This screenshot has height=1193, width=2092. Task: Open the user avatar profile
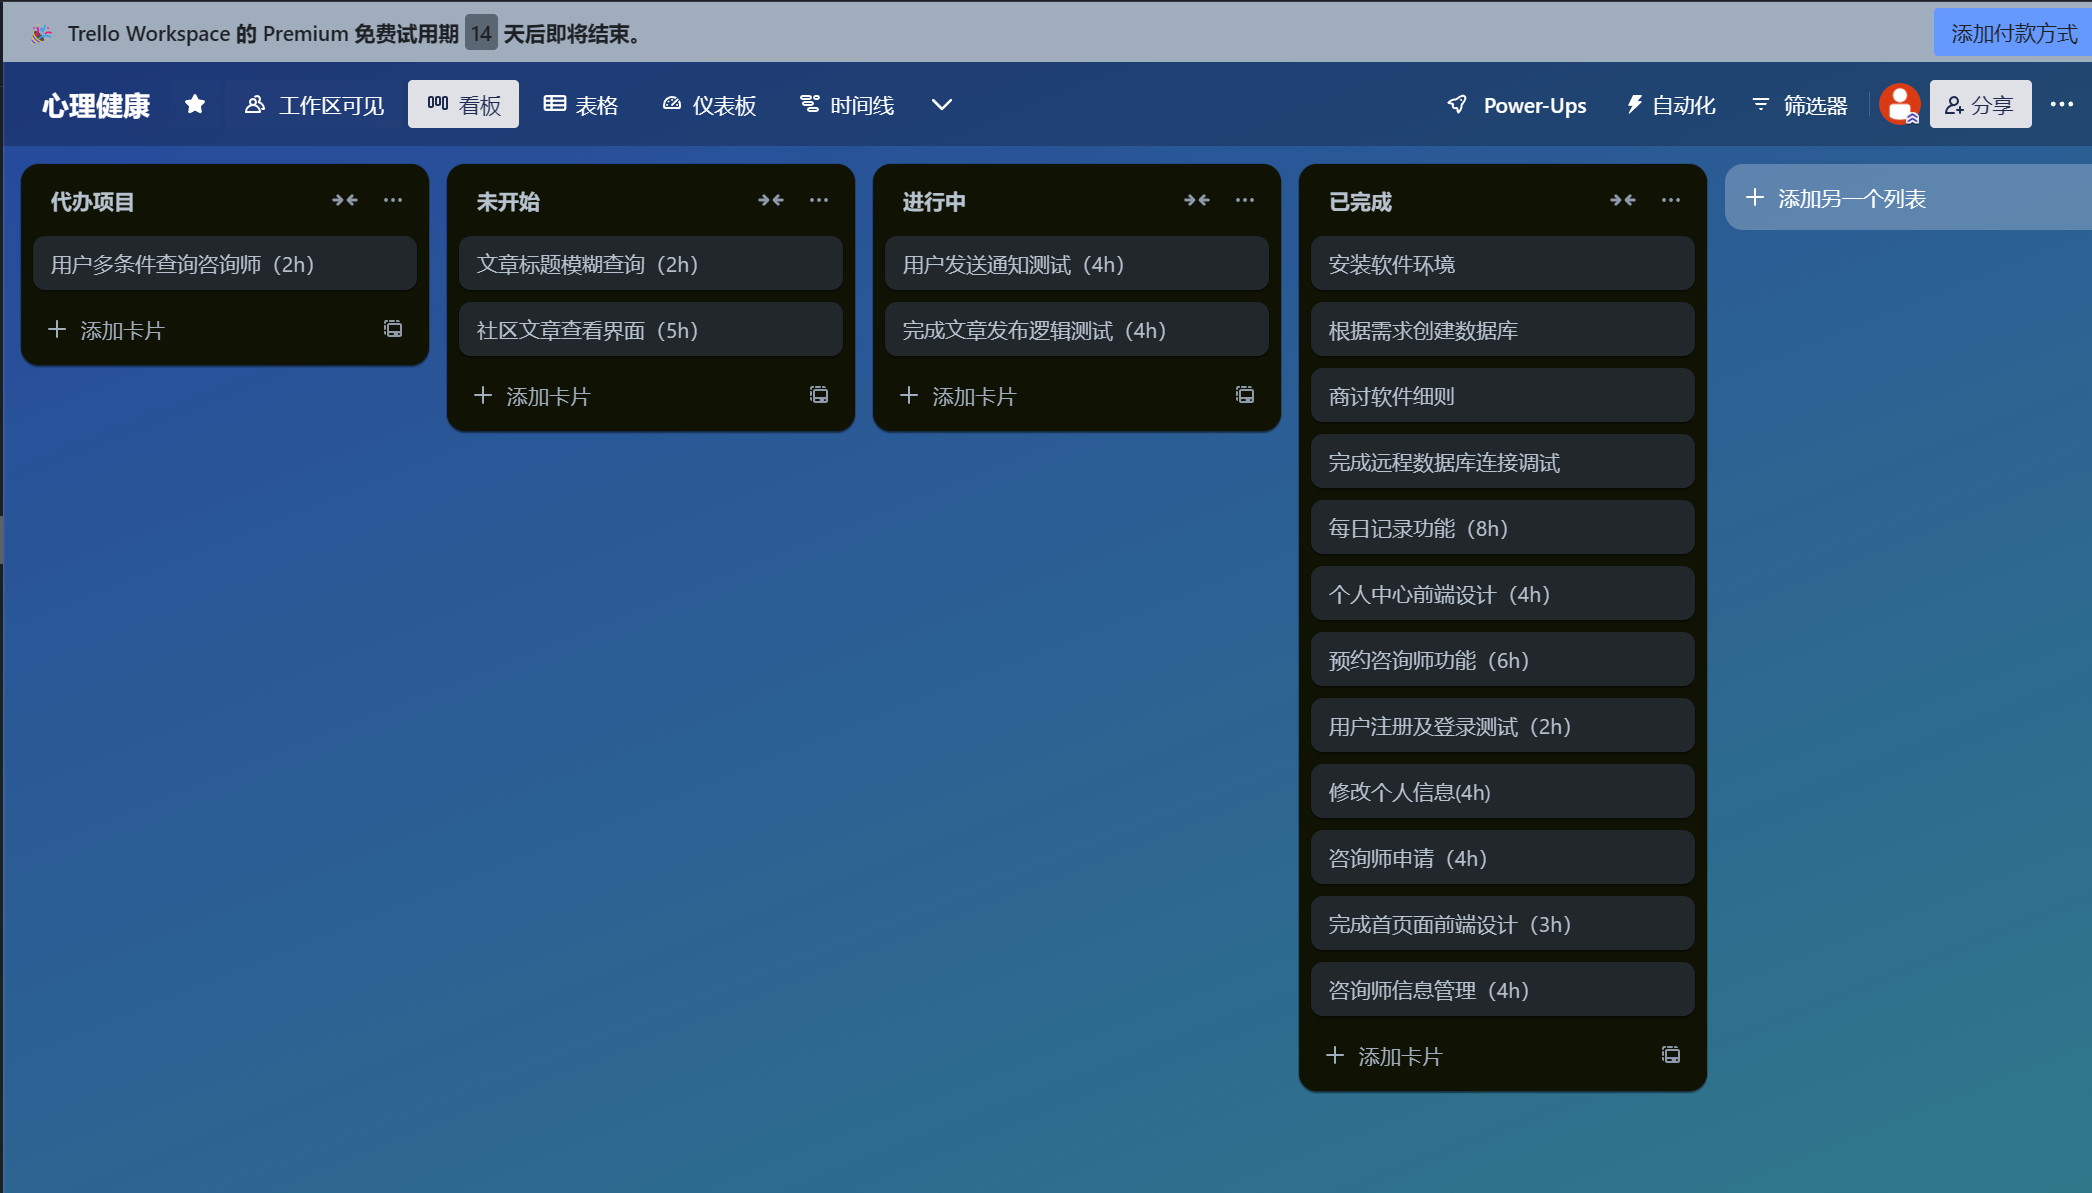pyautogui.click(x=1898, y=104)
